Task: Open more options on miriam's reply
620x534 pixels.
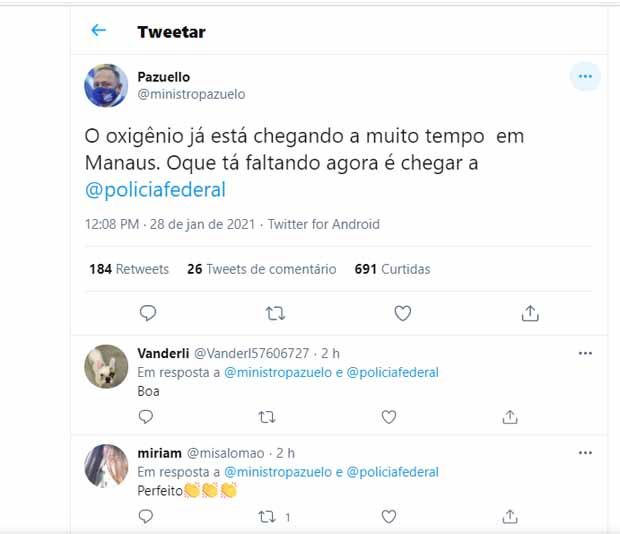Action: point(585,453)
